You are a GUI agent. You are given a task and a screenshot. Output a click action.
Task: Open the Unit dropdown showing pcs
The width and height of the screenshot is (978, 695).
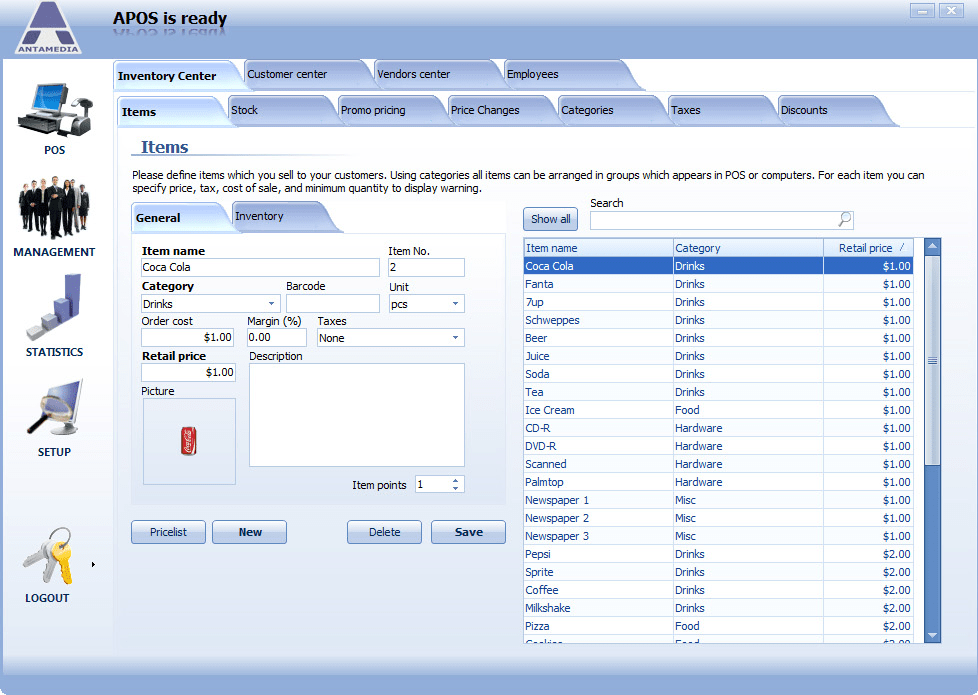pos(426,304)
